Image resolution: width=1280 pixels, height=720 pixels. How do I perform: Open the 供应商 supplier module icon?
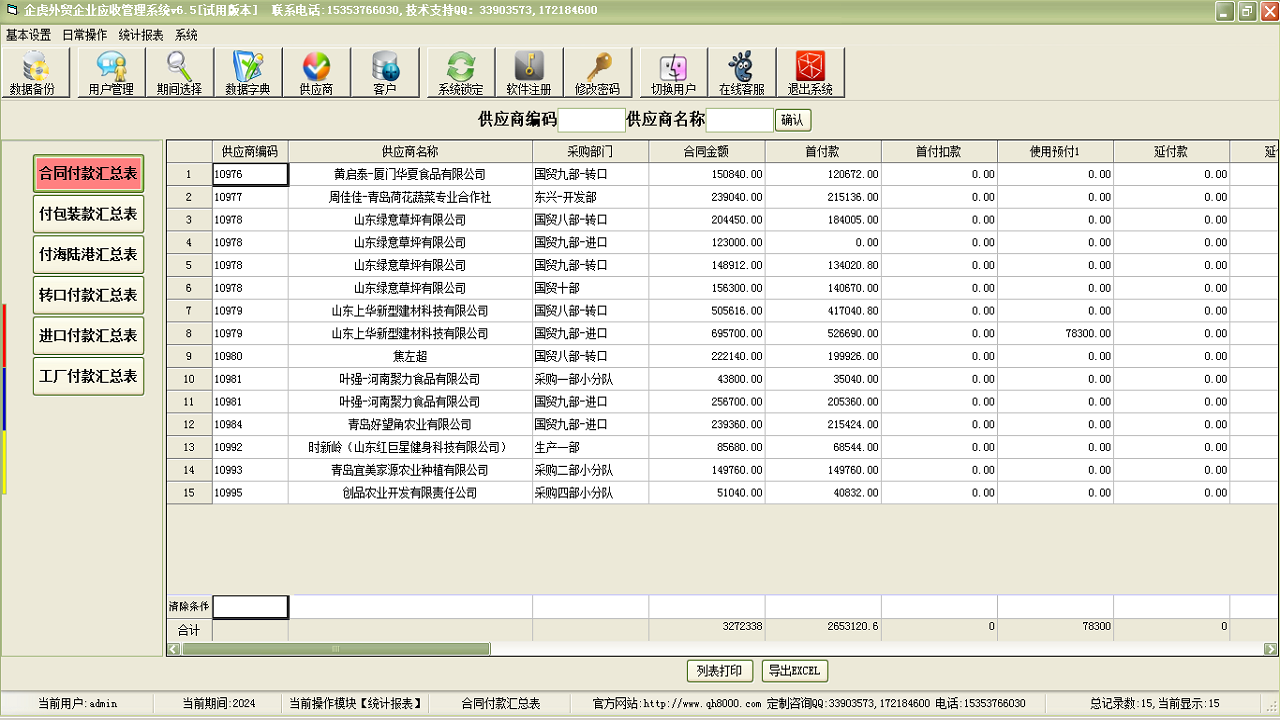(x=317, y=72)
